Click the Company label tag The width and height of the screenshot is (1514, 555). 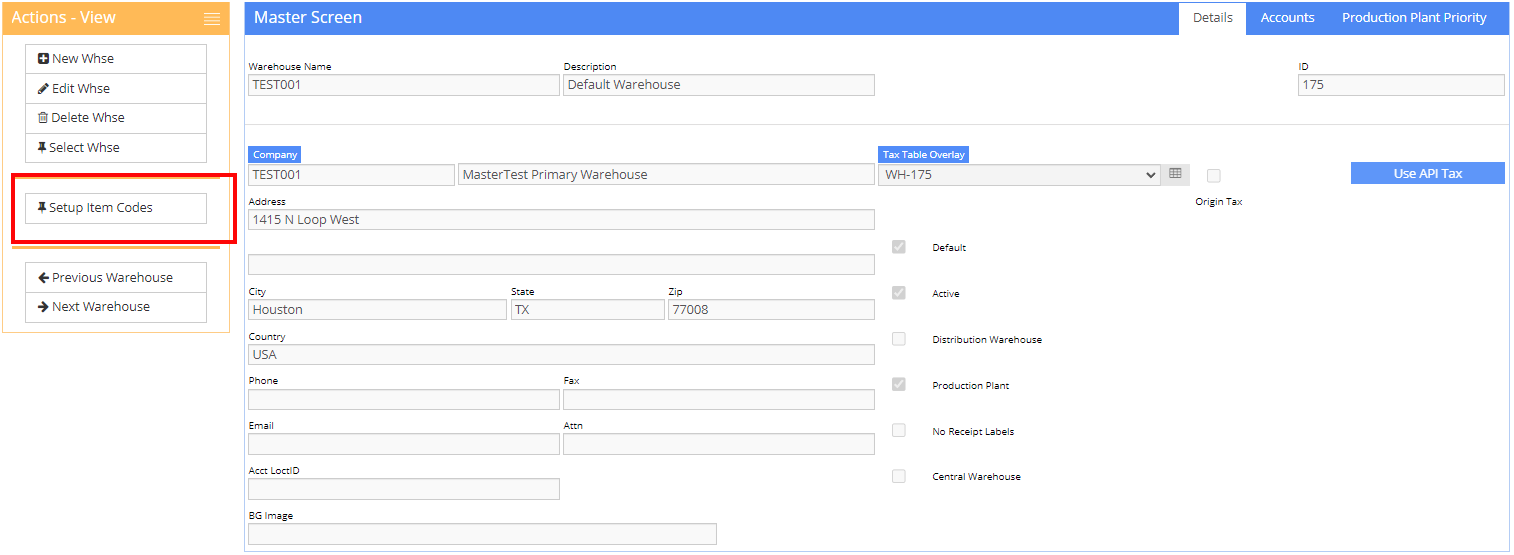pyautogui.click(x=274, y=155)
